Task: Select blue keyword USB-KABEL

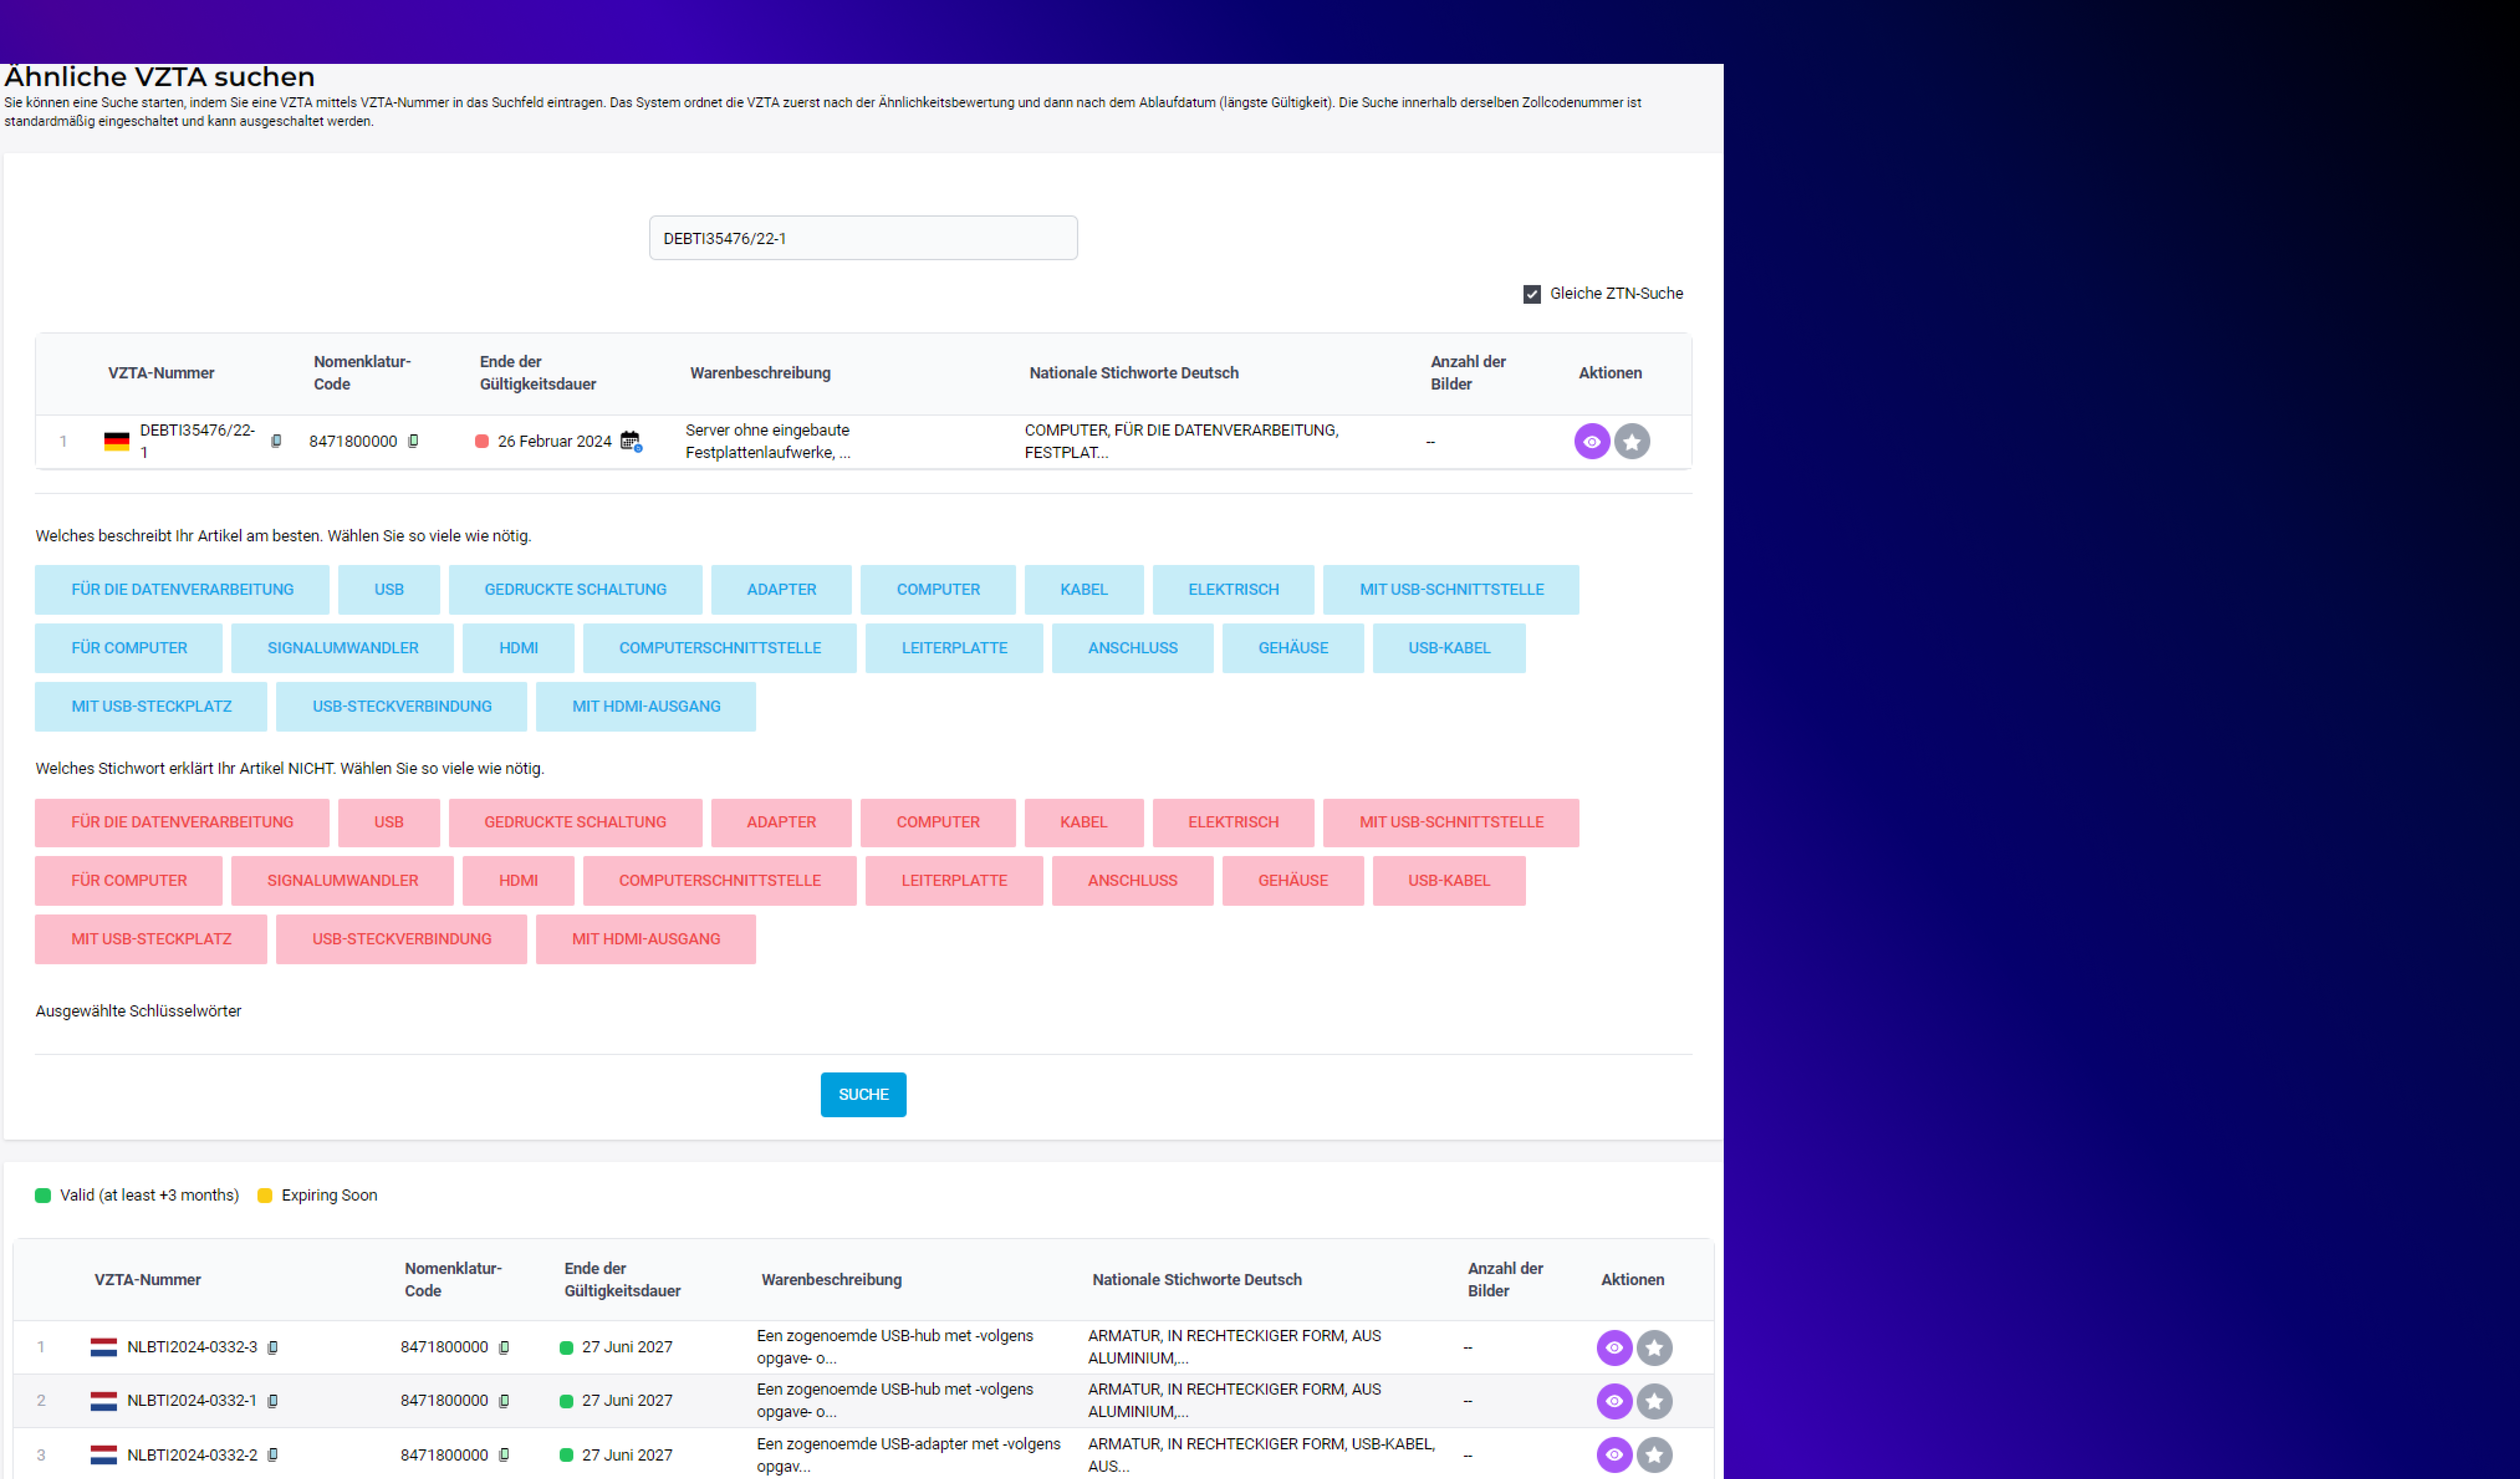Action: [x=1448, y=648]
